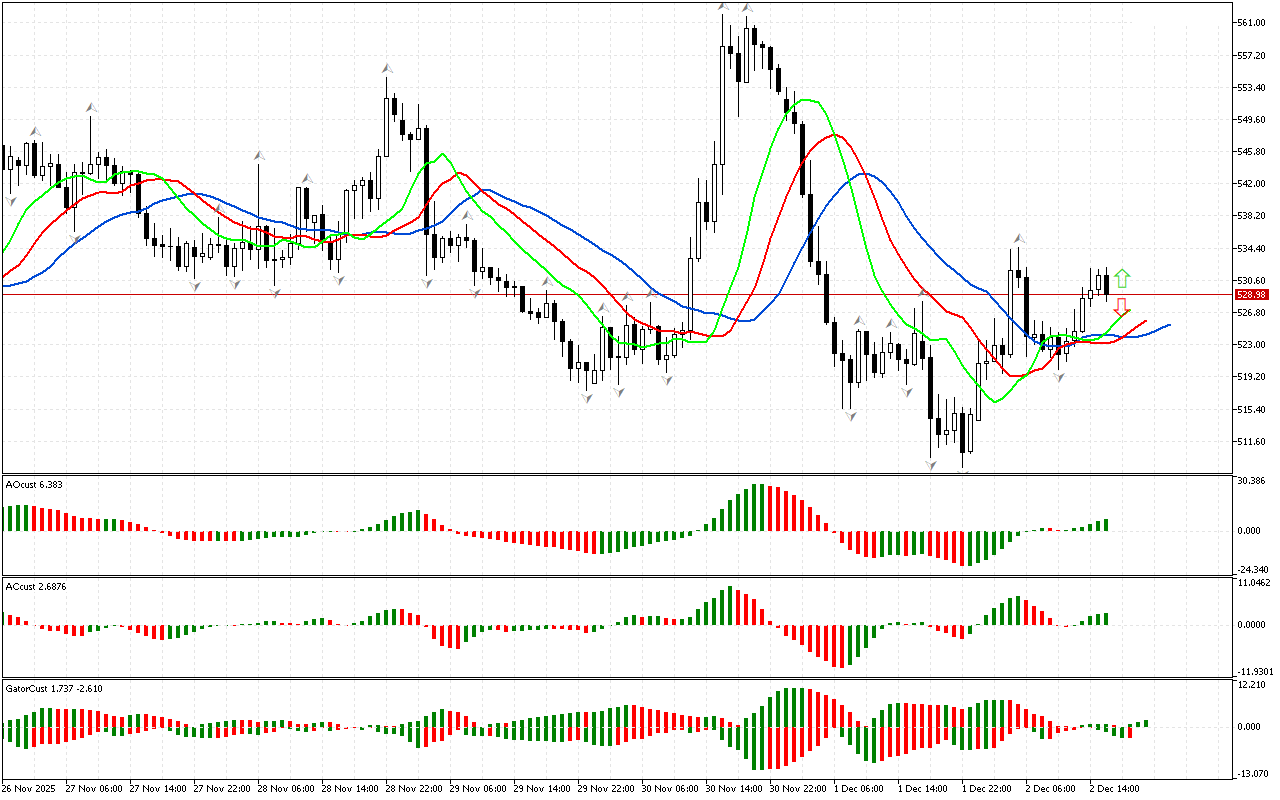Screen dimensions: 1280x800
Task: Select the up fractal above the 28 Nov 06:00 wick
Action: [258, 155]
